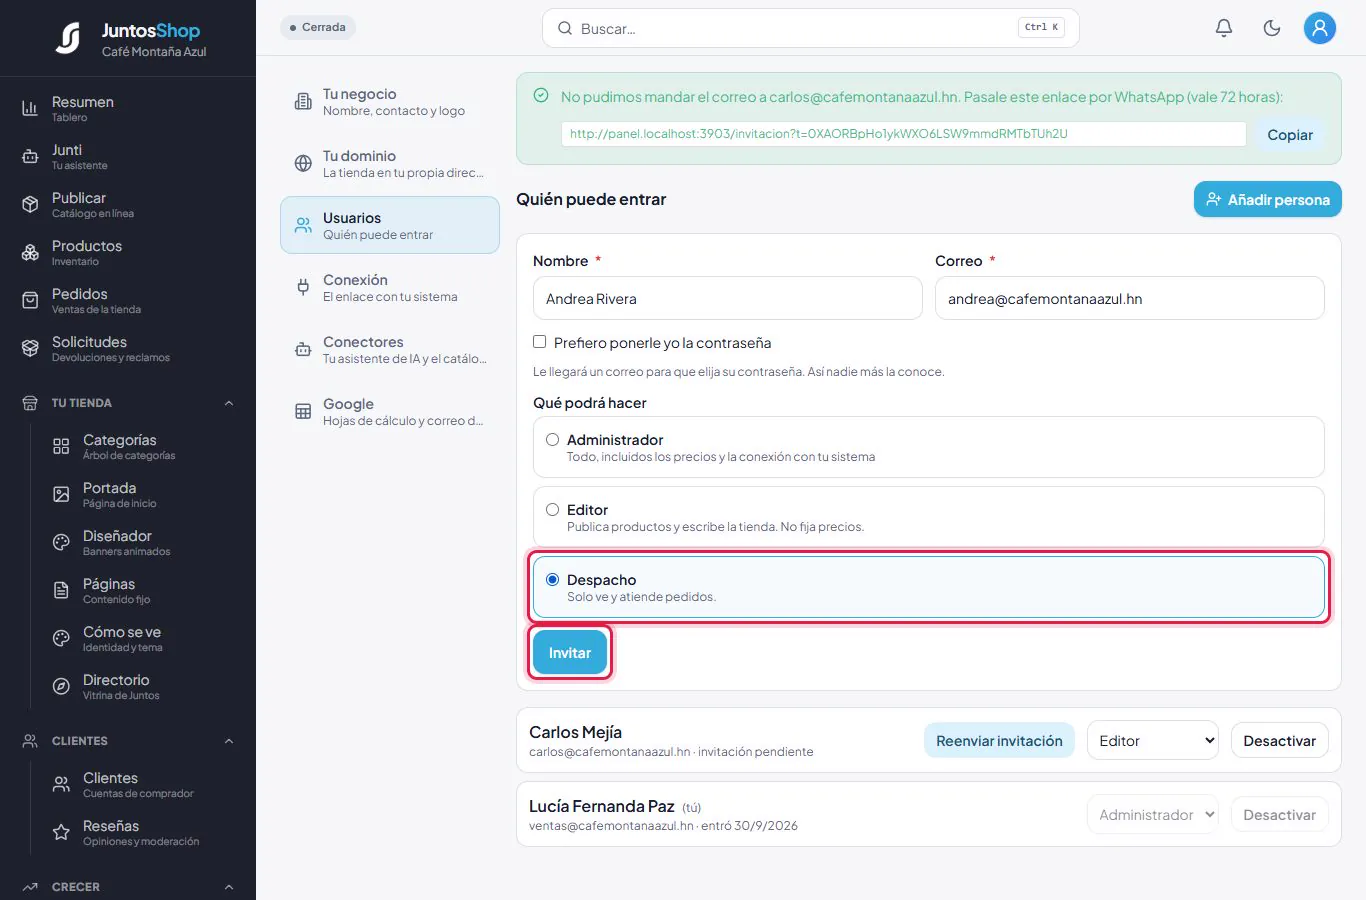
Task: Click the Productos inventory icon
Action: click(x=30, y=252)
